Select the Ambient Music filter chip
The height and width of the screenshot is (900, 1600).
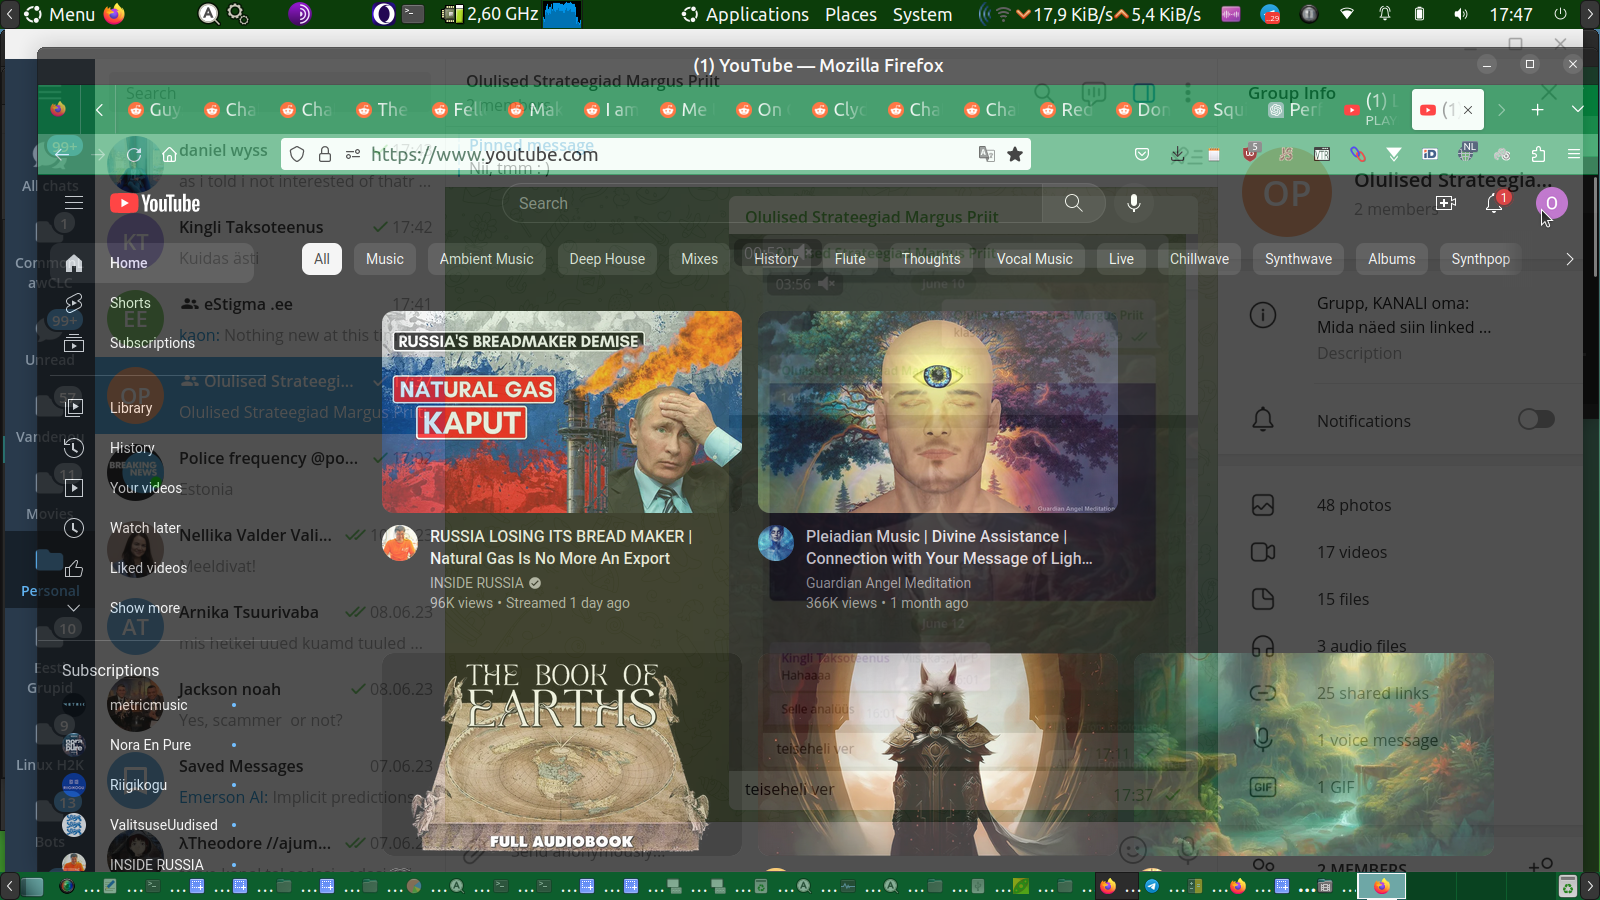click(487, 259)
